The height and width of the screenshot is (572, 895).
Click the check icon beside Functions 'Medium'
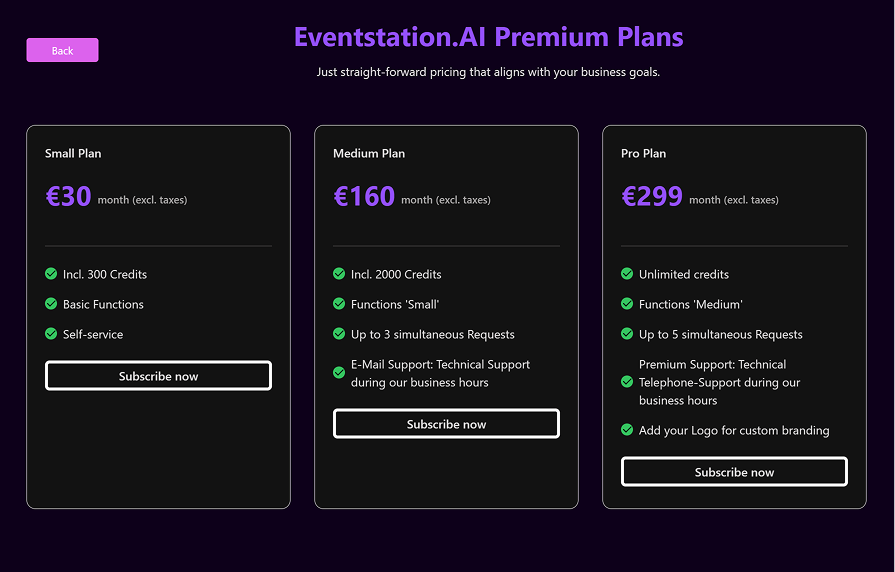coord(627,304)
